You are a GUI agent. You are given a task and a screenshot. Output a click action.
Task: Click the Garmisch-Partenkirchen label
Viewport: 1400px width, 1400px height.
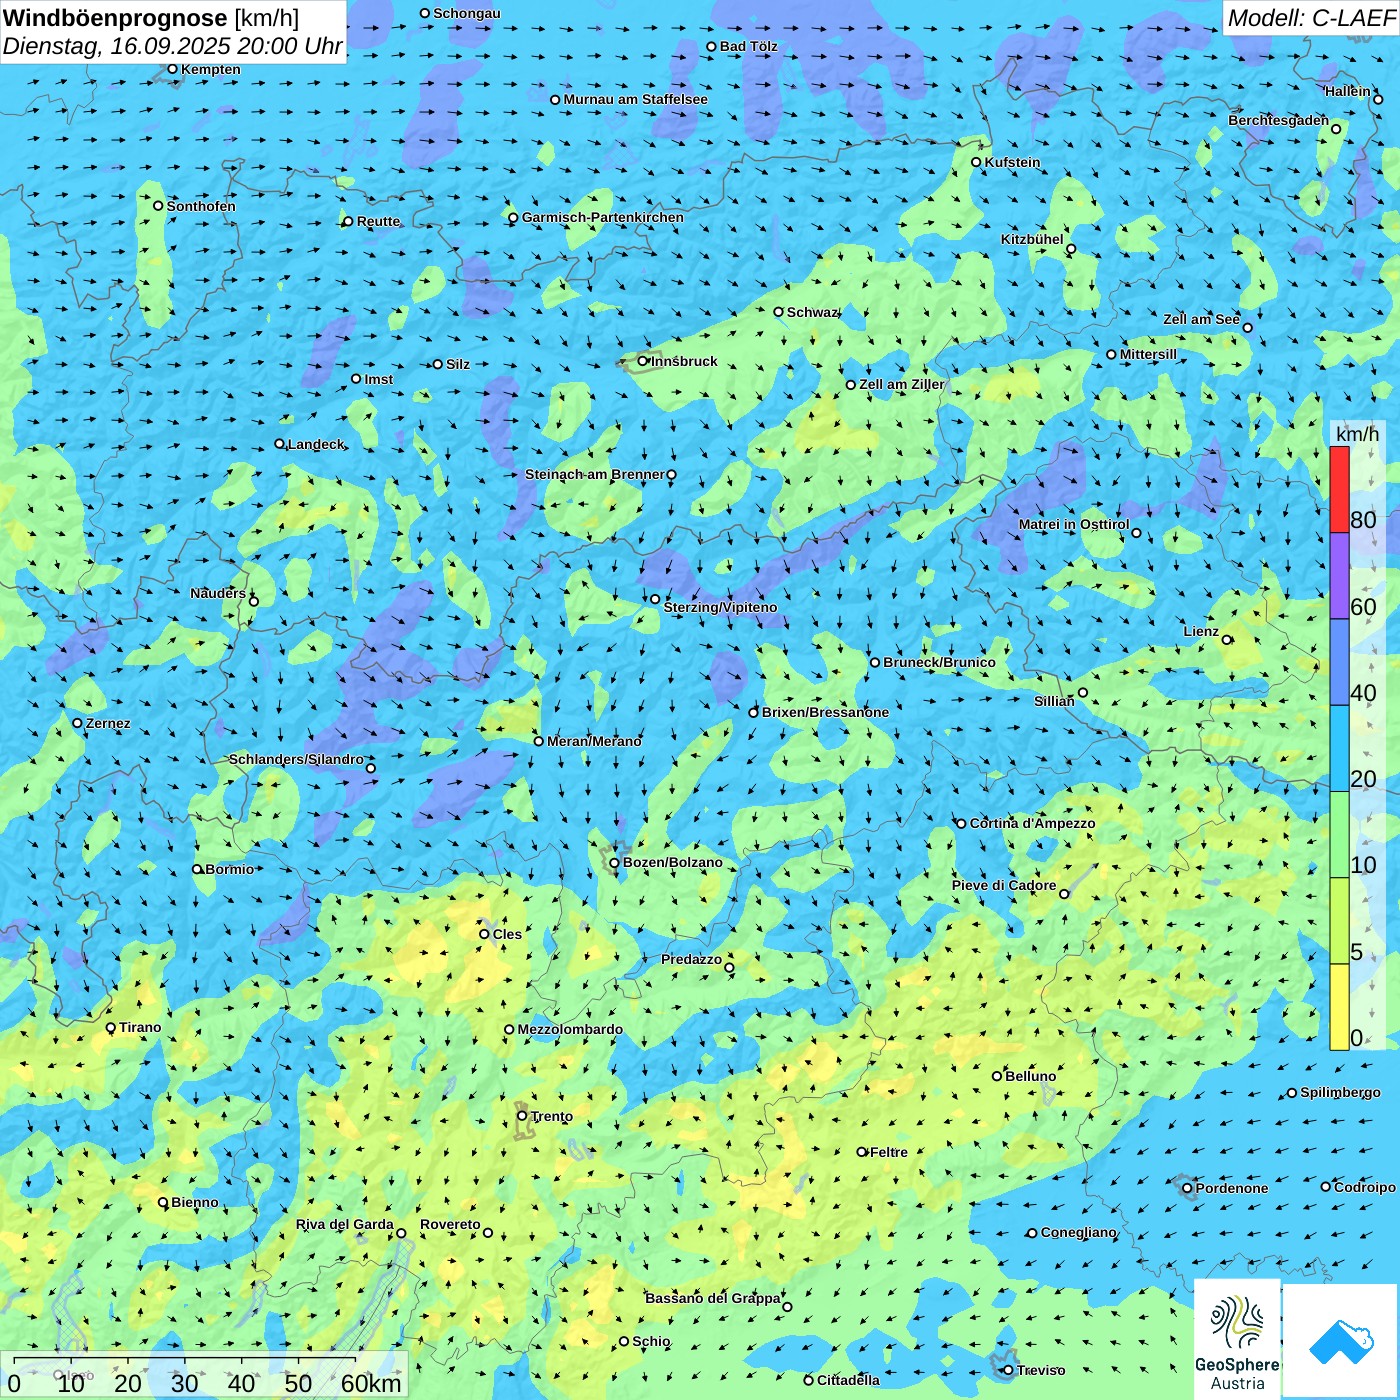[603, 217]
